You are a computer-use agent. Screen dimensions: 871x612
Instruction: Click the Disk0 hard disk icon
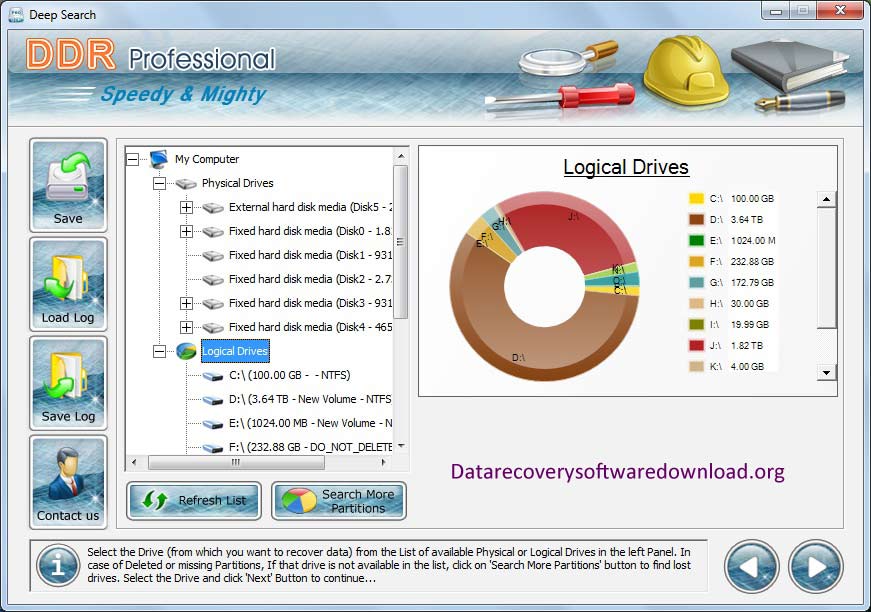213,232
